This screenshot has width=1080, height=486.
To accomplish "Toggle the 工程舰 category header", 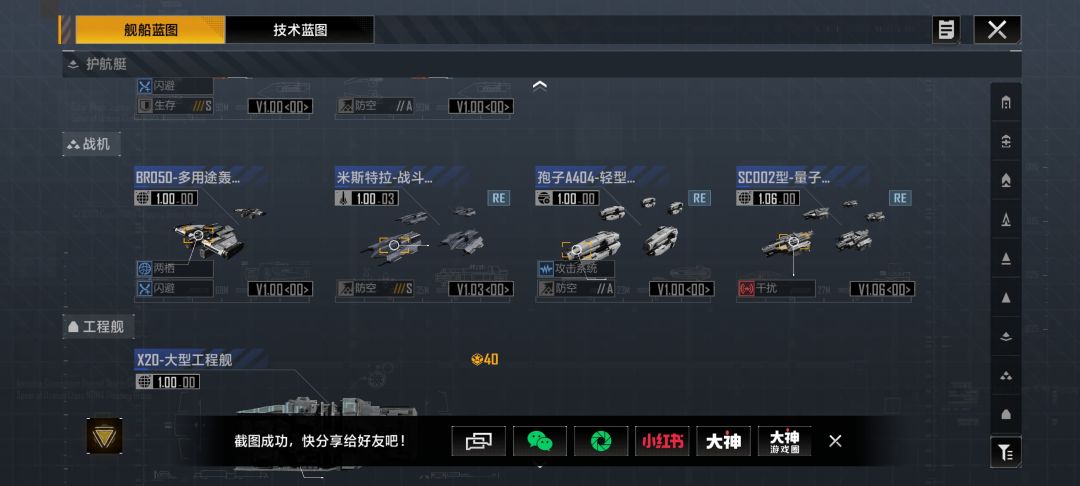I will [98, 327].
